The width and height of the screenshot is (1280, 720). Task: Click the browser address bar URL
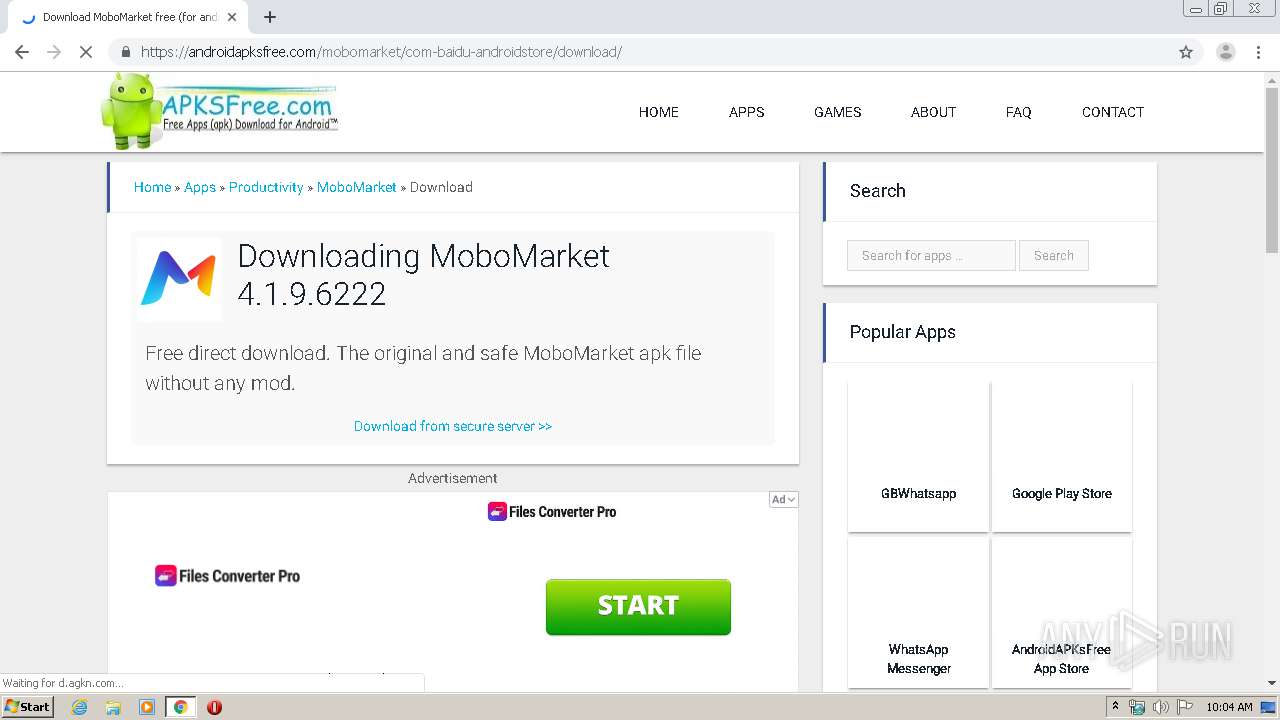tap(381, 52)
